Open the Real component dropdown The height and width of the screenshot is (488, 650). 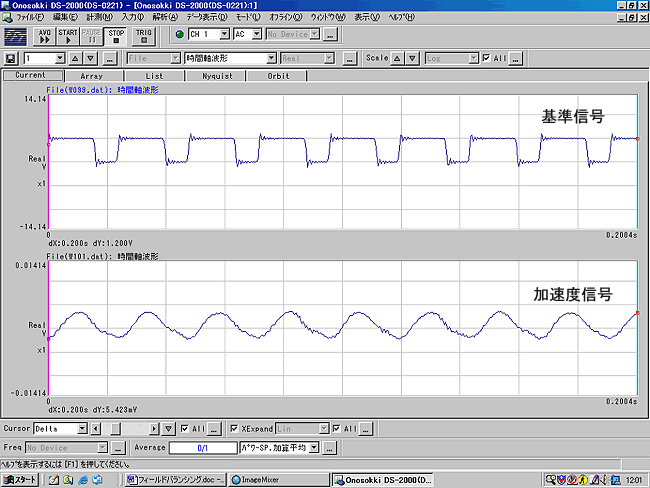[330, 58]
